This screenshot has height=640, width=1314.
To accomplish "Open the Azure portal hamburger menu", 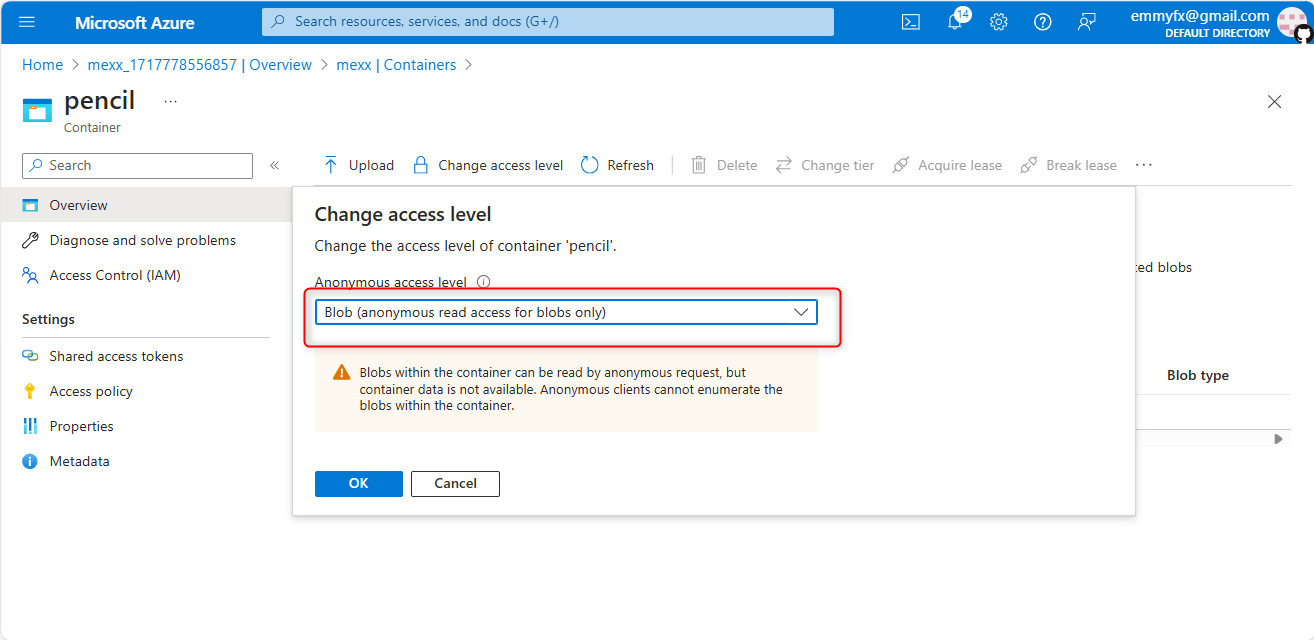I will click(27, 22).
